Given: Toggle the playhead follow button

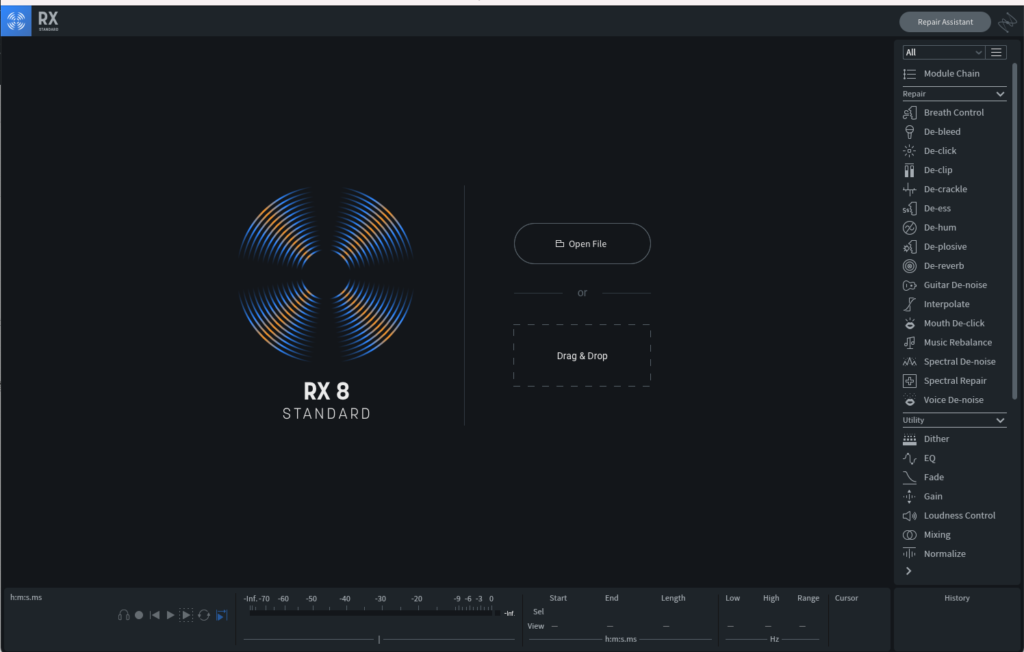Looking at the screenshot, I should point(221,615).
